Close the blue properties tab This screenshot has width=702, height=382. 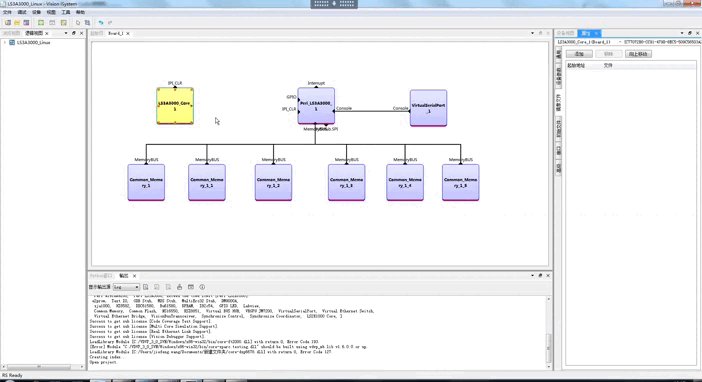596,34
